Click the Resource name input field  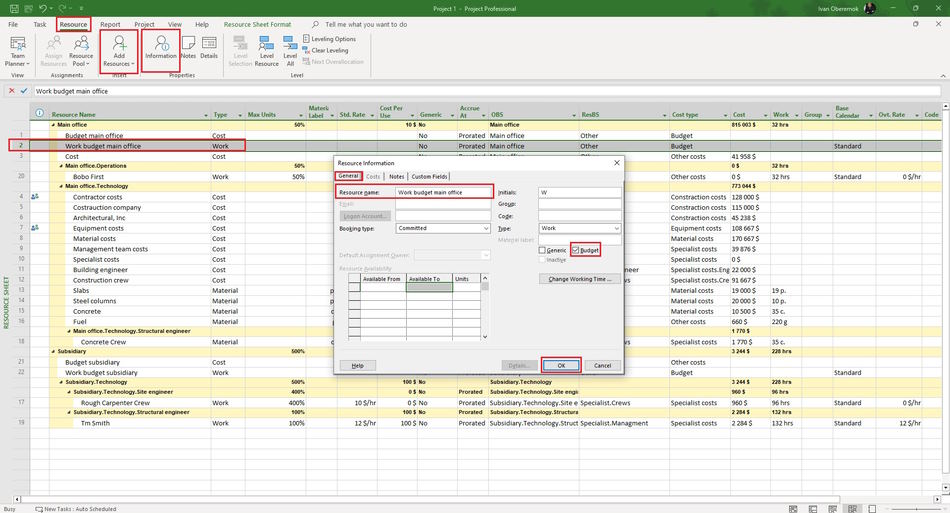(443, 192)
